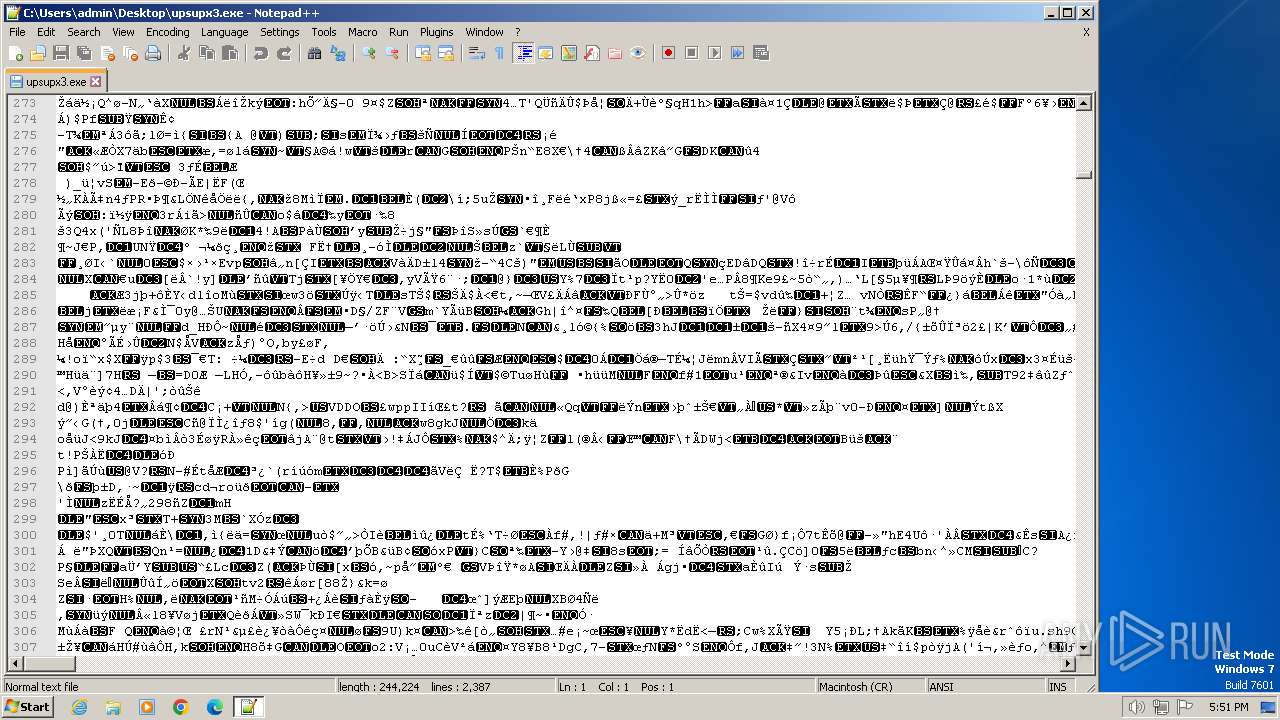This screenshot has width=1280, height=720.
Task: Zoom in using magnifier plus icon
Action: pos(368,53)
